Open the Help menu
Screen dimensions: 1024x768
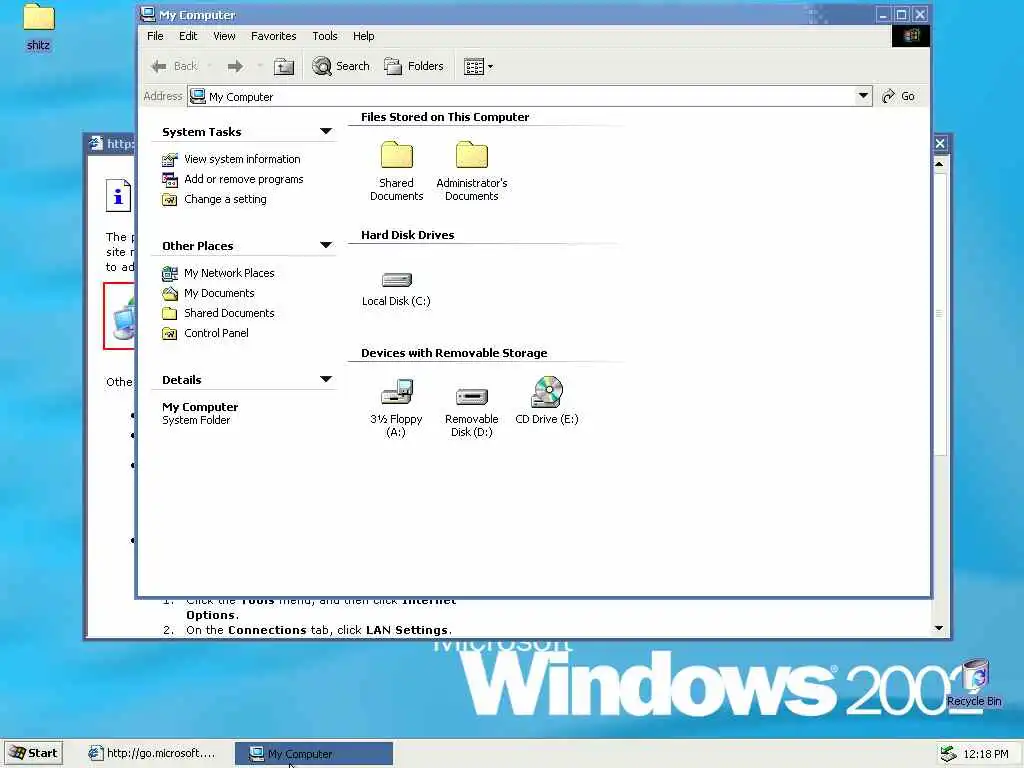(x=364, y=36)
